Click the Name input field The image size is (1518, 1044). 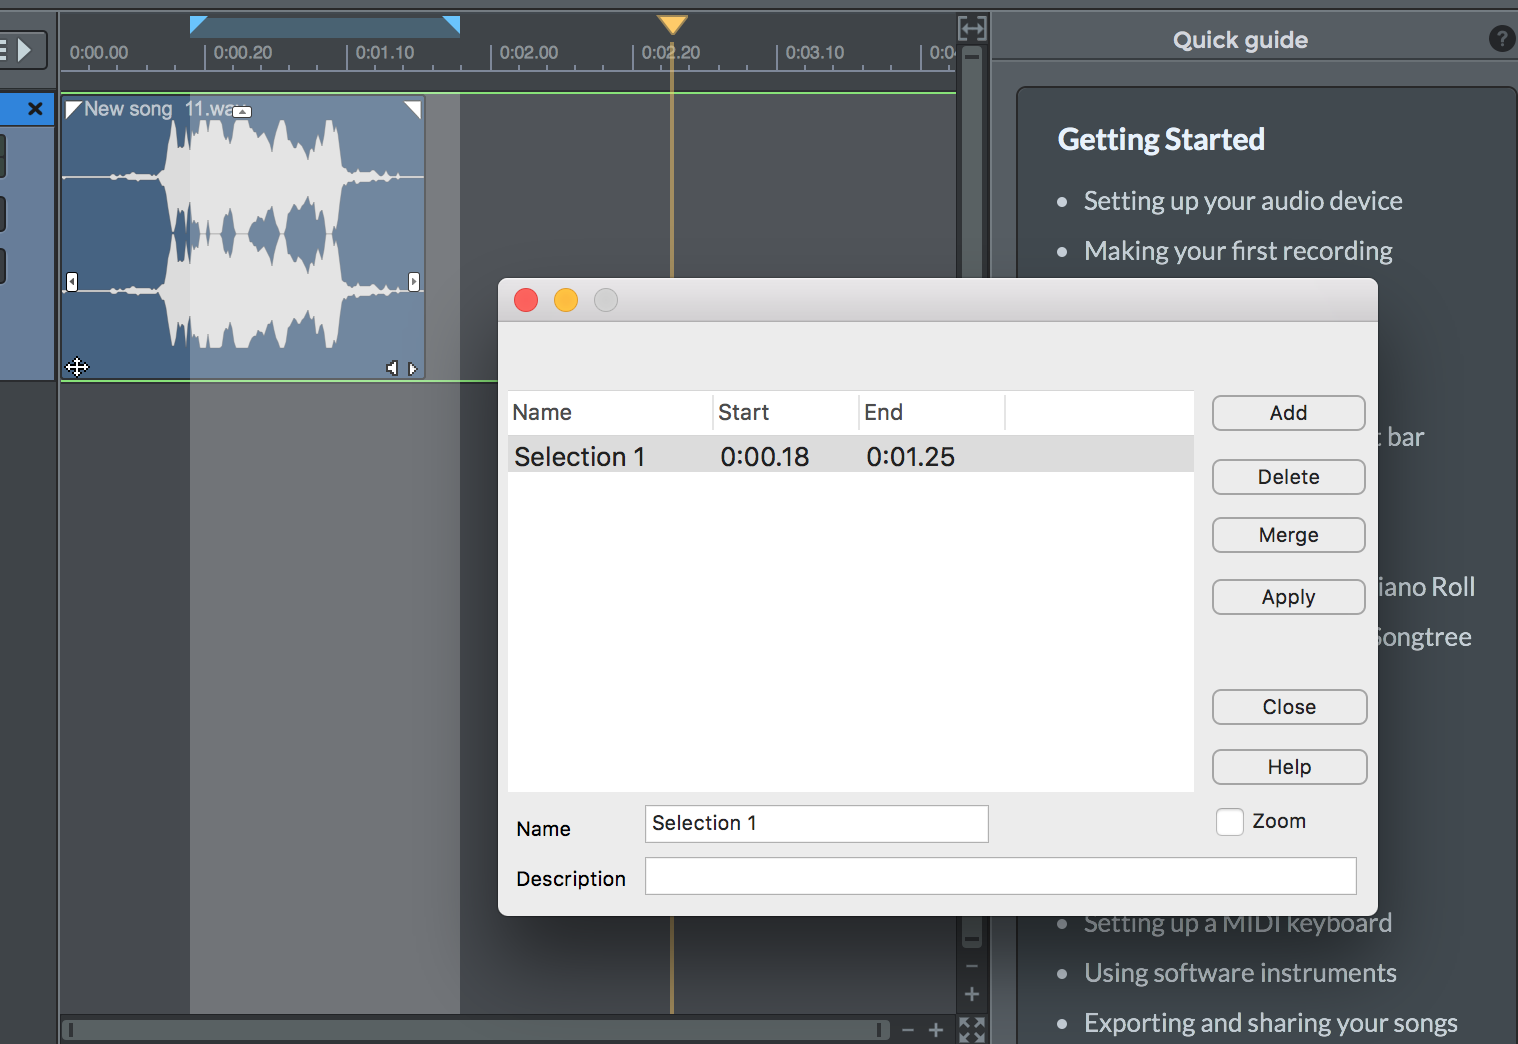click(x=817, y=824)
